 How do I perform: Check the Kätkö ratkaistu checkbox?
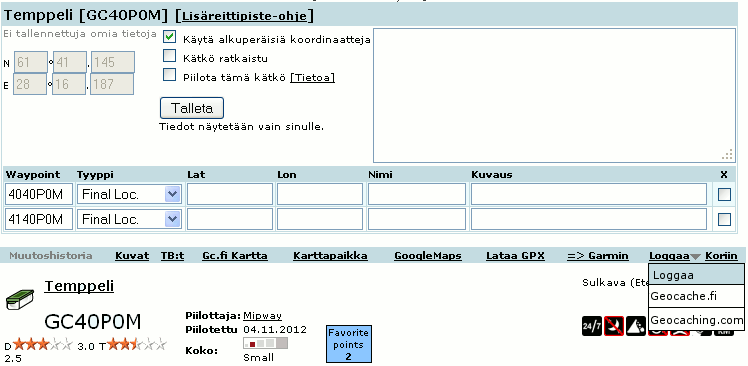169,56
